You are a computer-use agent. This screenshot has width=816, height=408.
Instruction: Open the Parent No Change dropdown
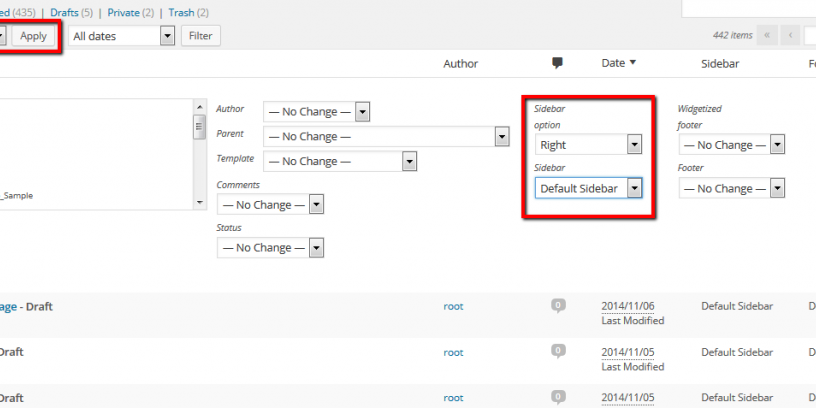coord(386,136)
